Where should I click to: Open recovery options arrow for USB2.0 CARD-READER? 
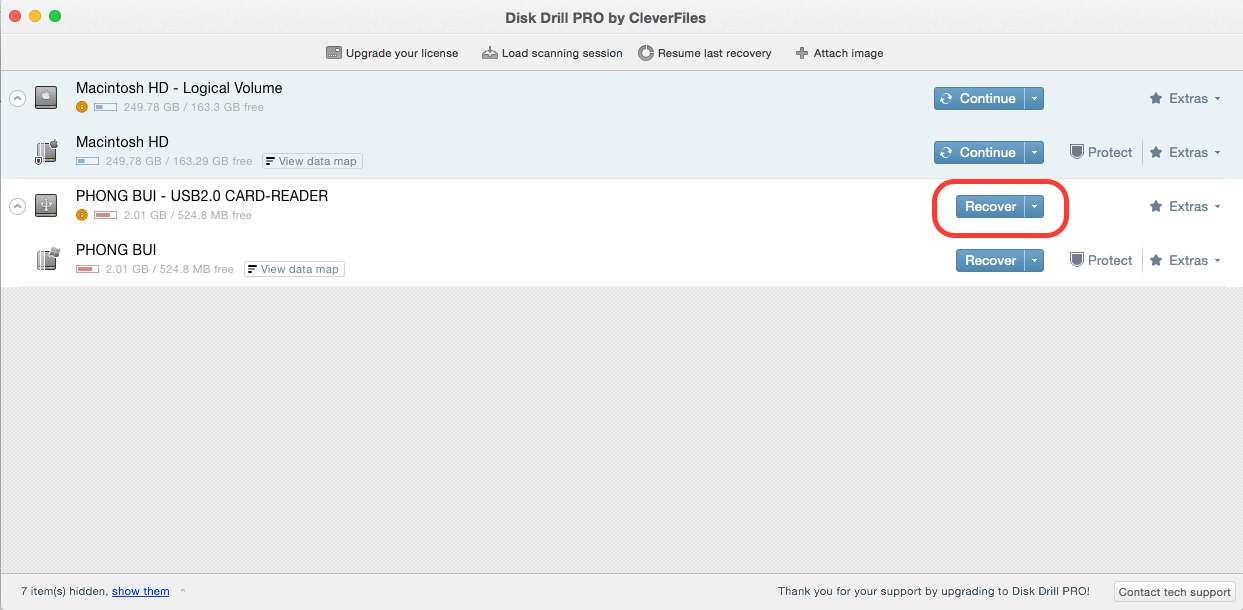[x=1035, y=206]
